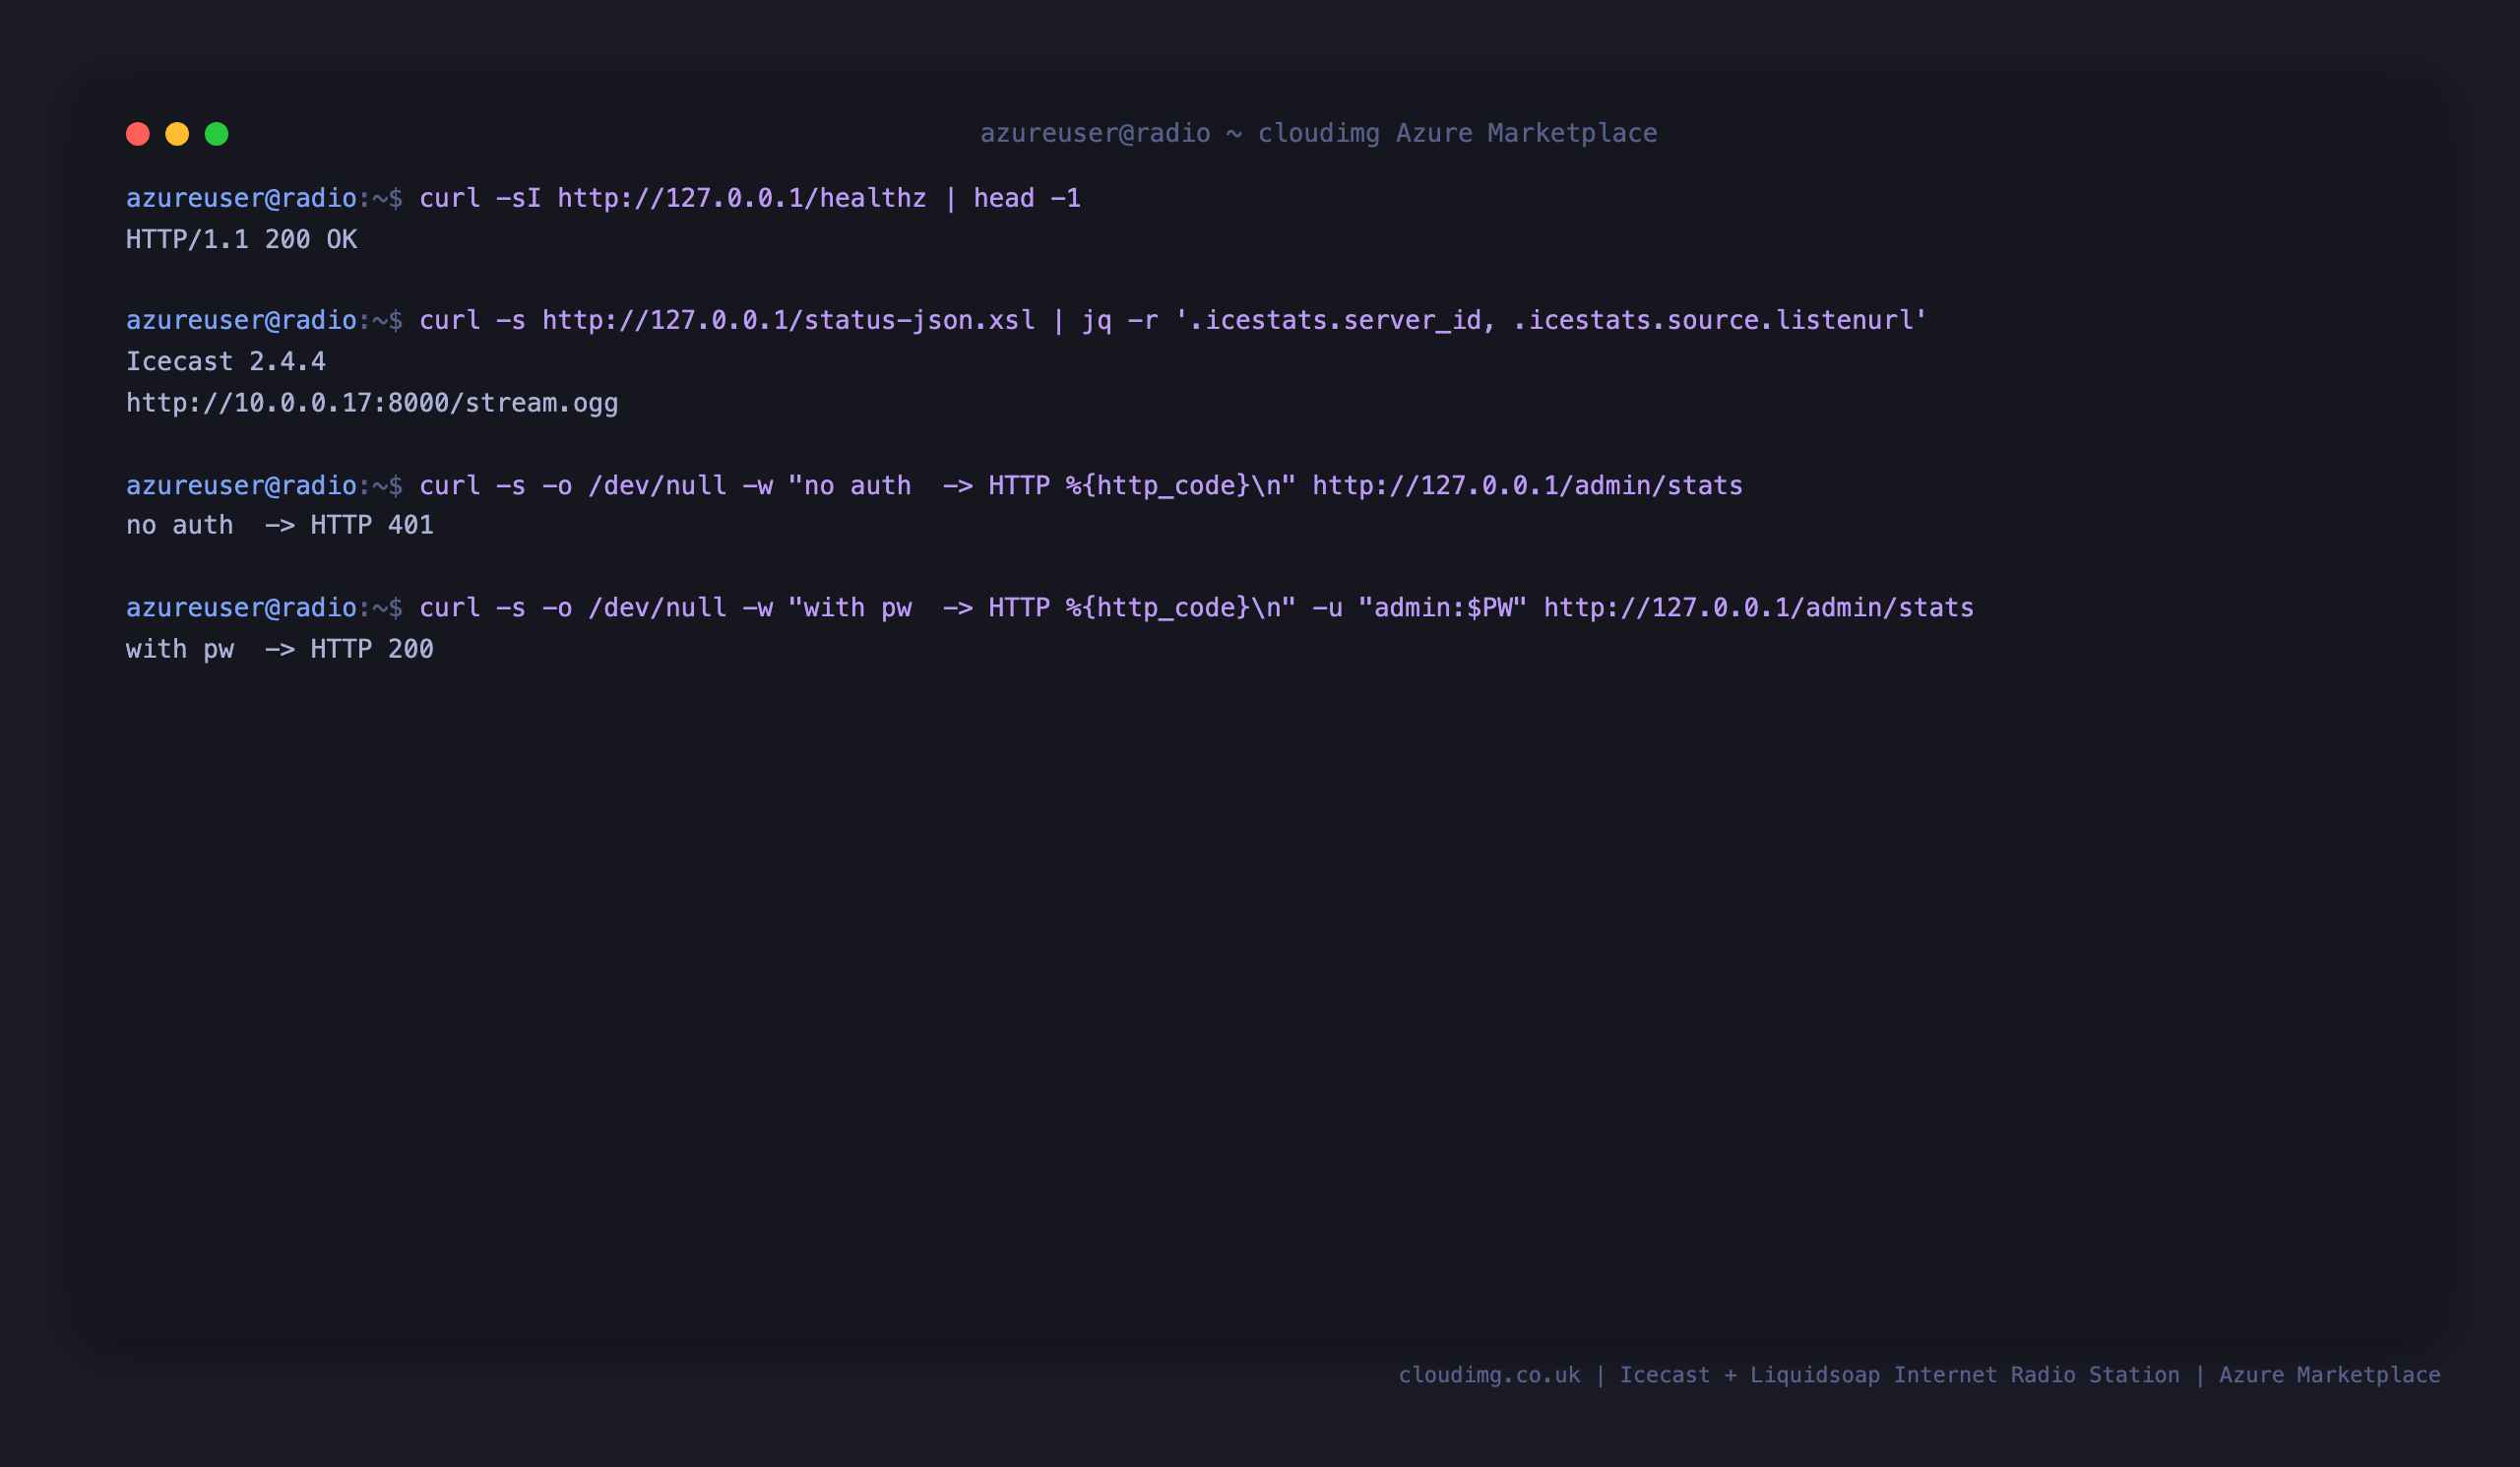Image resolution: width=2520 pixels, height=1467 pixels.
Task: Click the curl command using -u "admin:$PW"
Action: (x=1196, y=608)
